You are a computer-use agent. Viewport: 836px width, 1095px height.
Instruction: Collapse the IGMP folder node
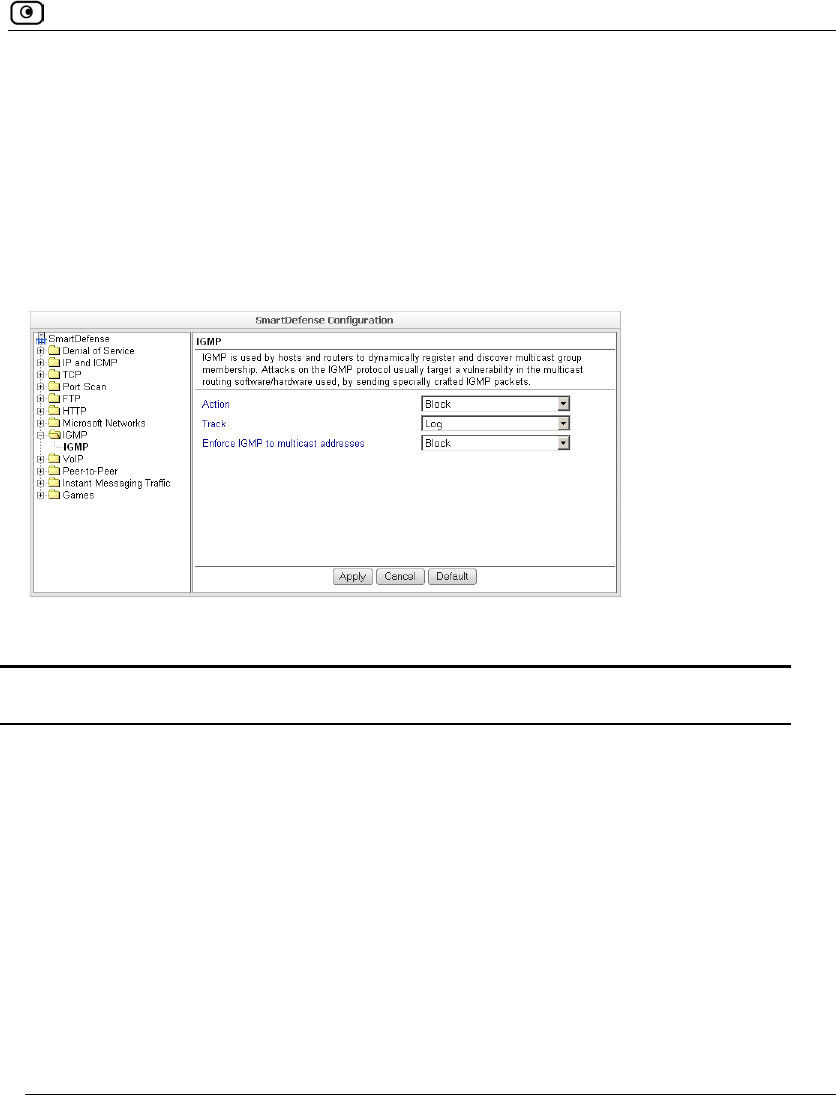(x=41, y=434)
